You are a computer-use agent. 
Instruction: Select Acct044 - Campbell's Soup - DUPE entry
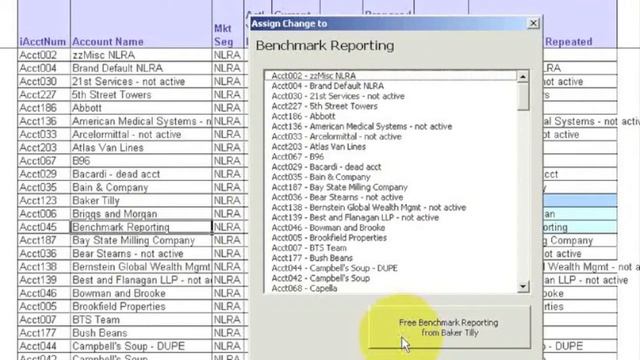391,268
